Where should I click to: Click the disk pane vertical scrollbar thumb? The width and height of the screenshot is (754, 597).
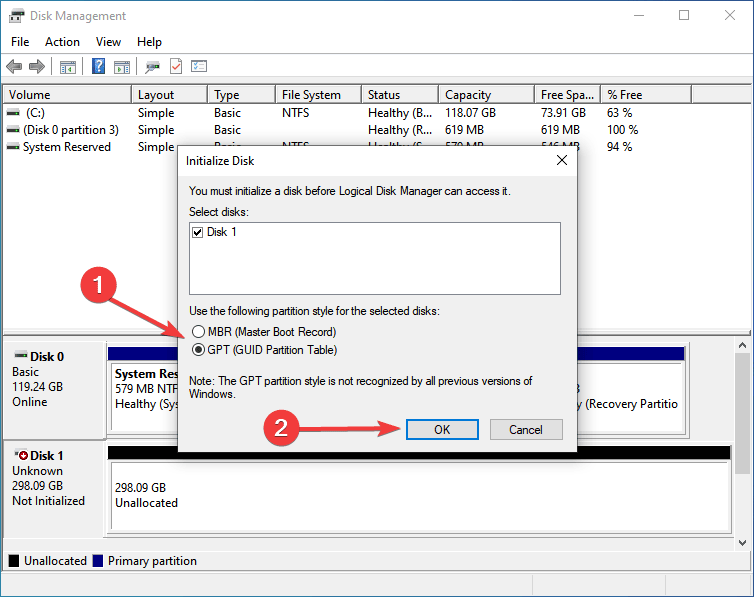742,413
